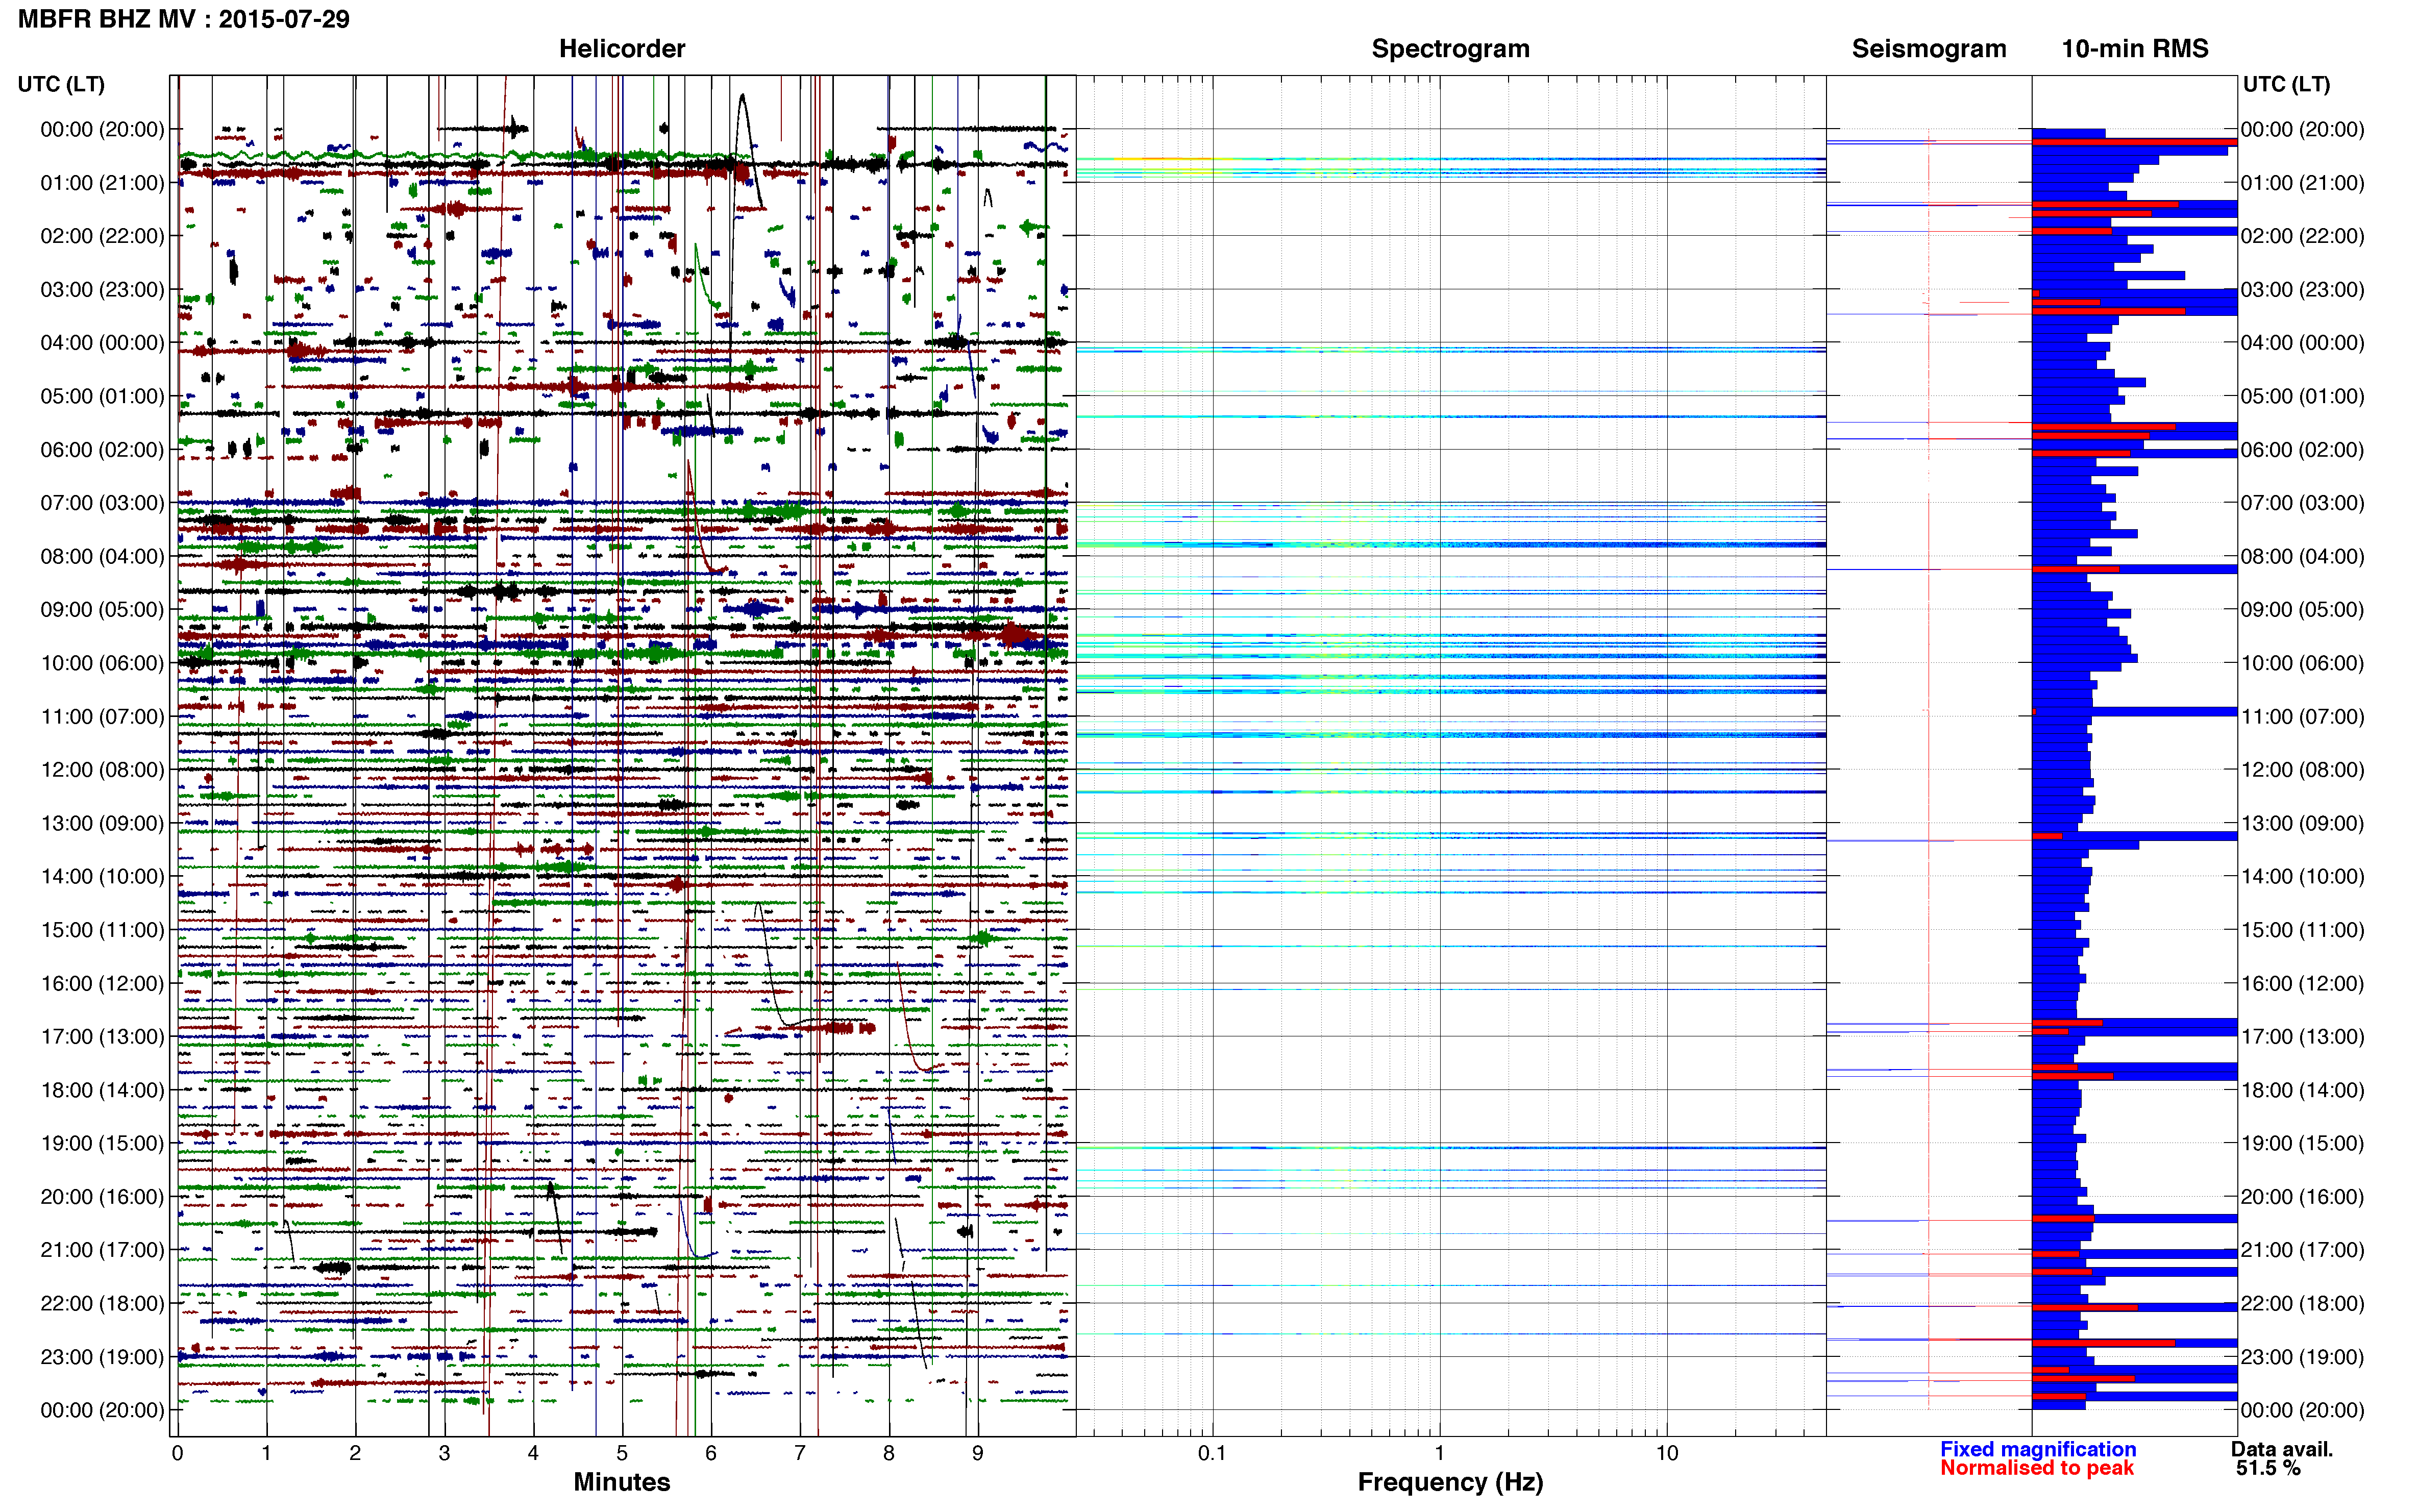
Task: Click left axis label '15:00 (11:00)'
Action: pyautogui.click(x=102, y=930)
